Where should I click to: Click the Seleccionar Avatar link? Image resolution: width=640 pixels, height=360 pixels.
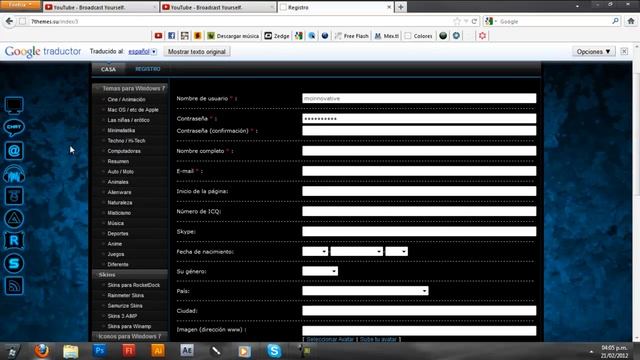click(x=330, y=339)
